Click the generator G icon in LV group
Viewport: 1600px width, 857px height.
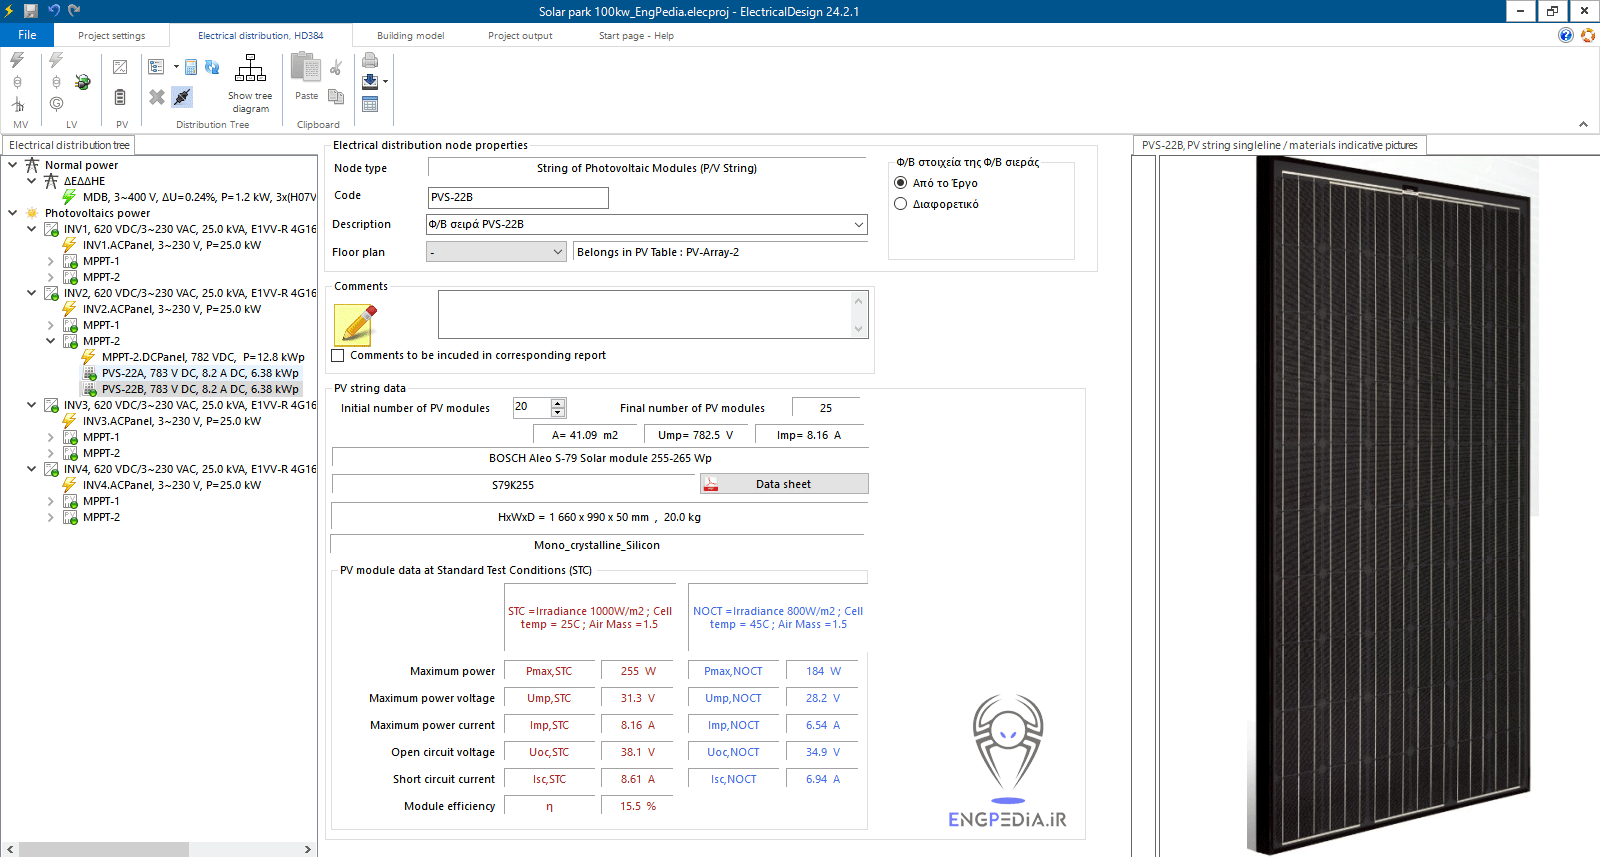[x=56, y=103]
